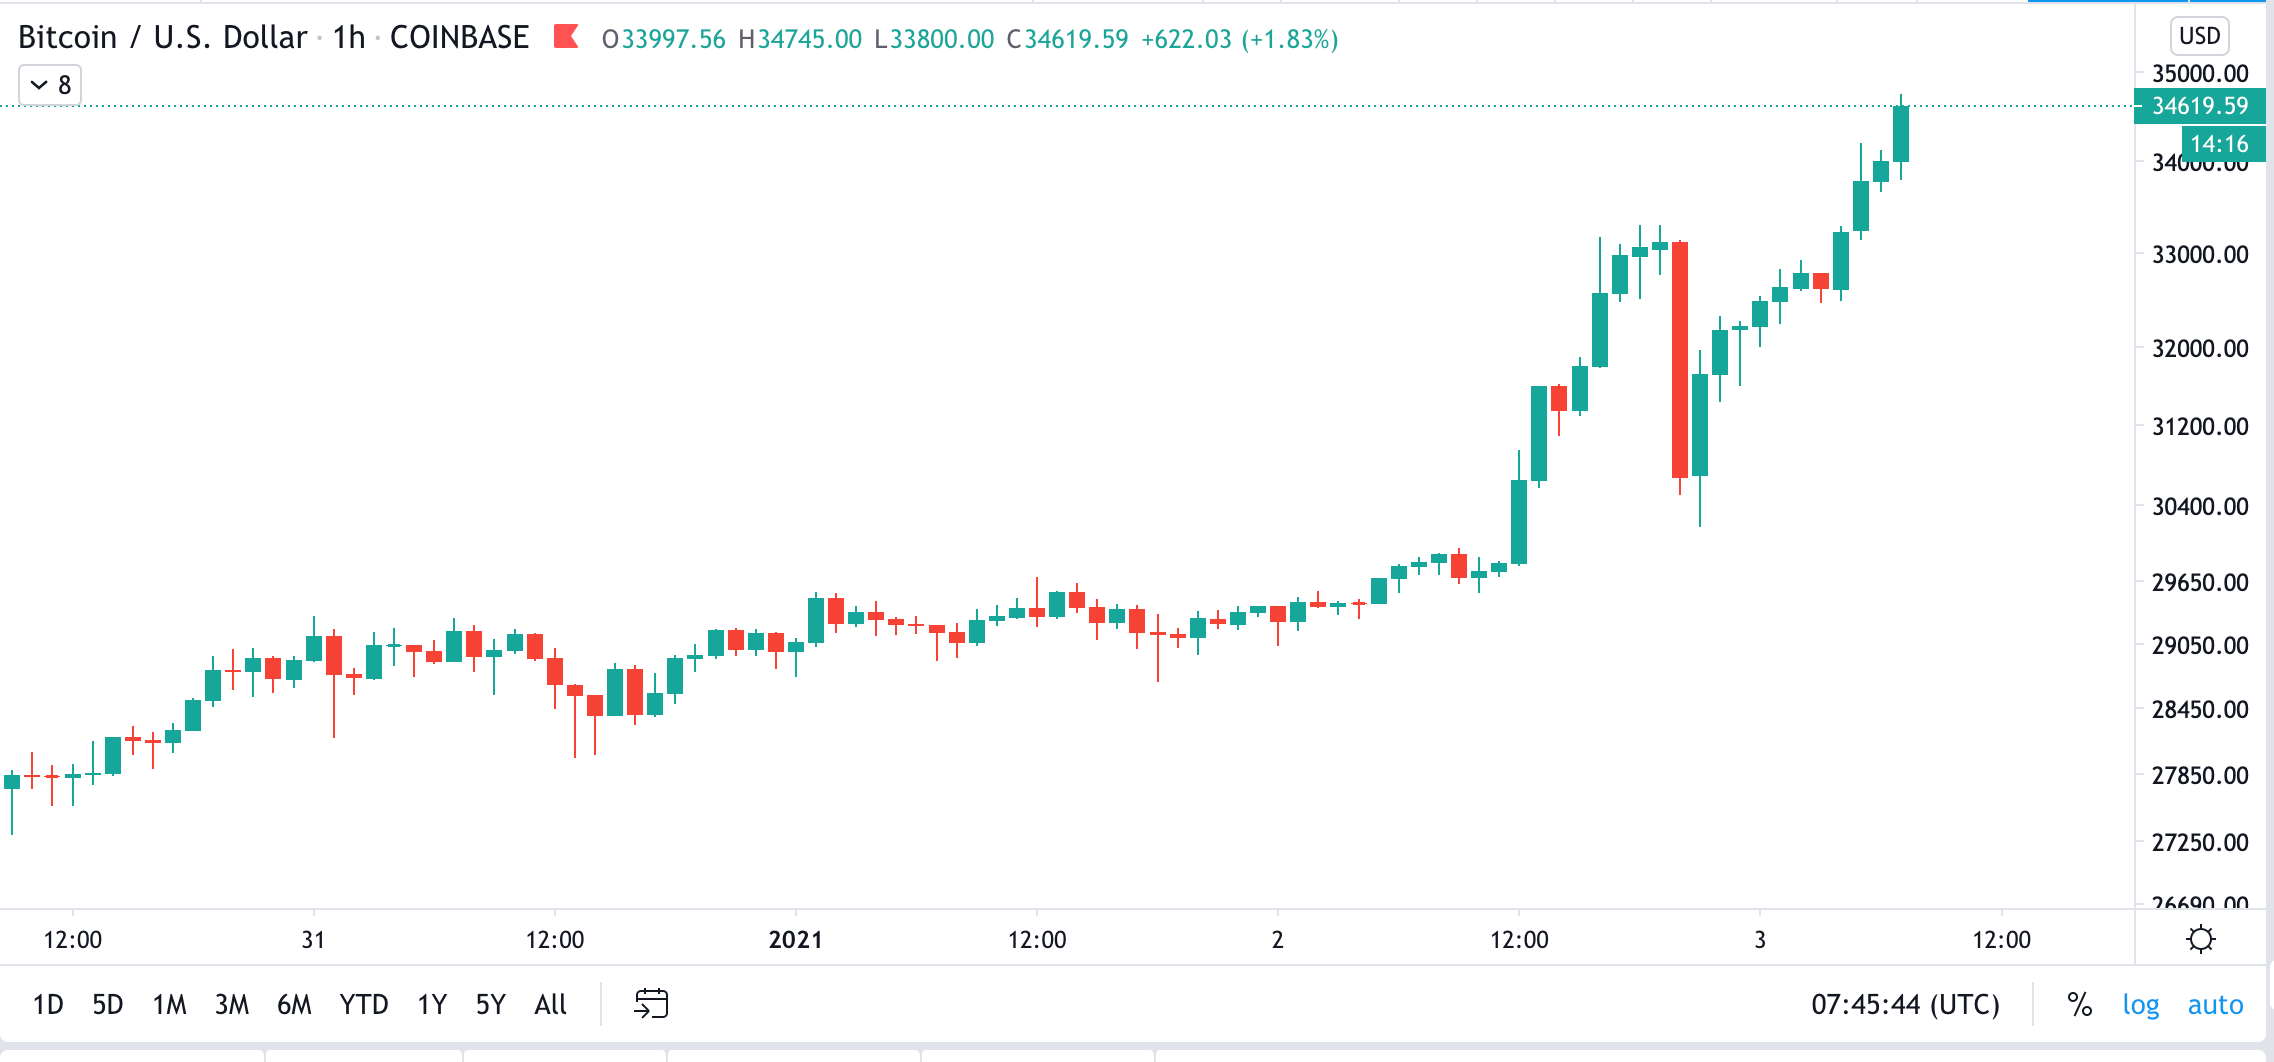The image size is (2274, 1062).
Task: Toggle auto-scaling on the price axis
Action: [x=2217, y=1004]
